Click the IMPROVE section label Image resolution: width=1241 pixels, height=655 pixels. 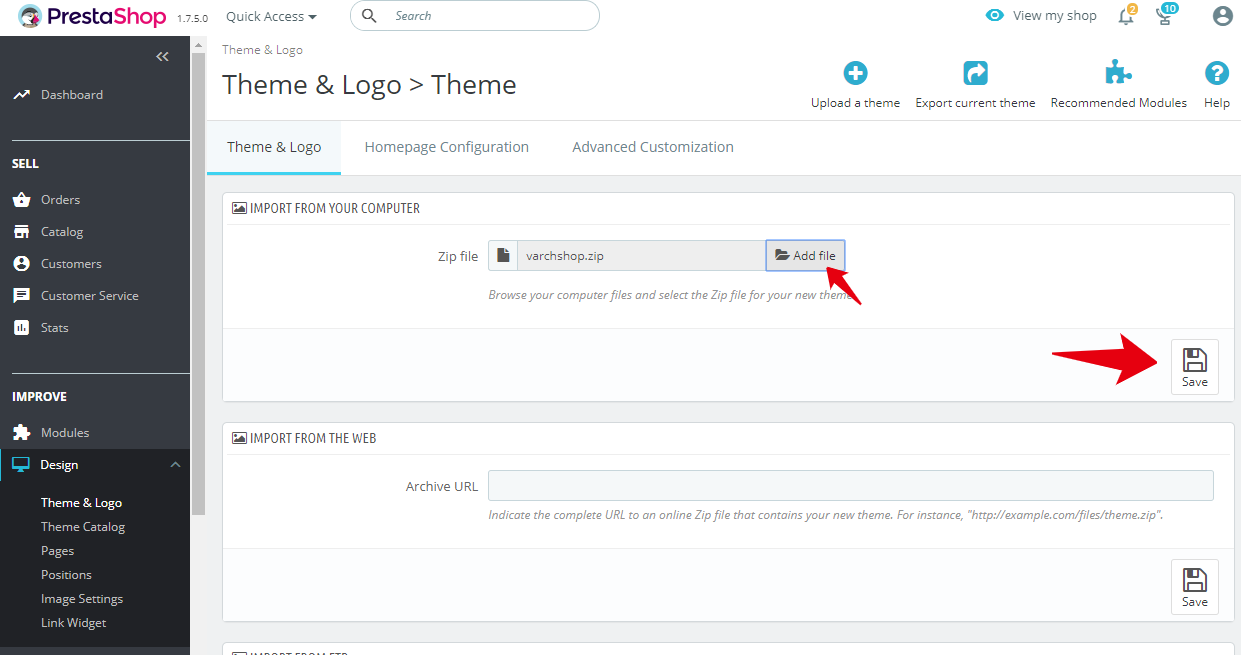point(39,397)
